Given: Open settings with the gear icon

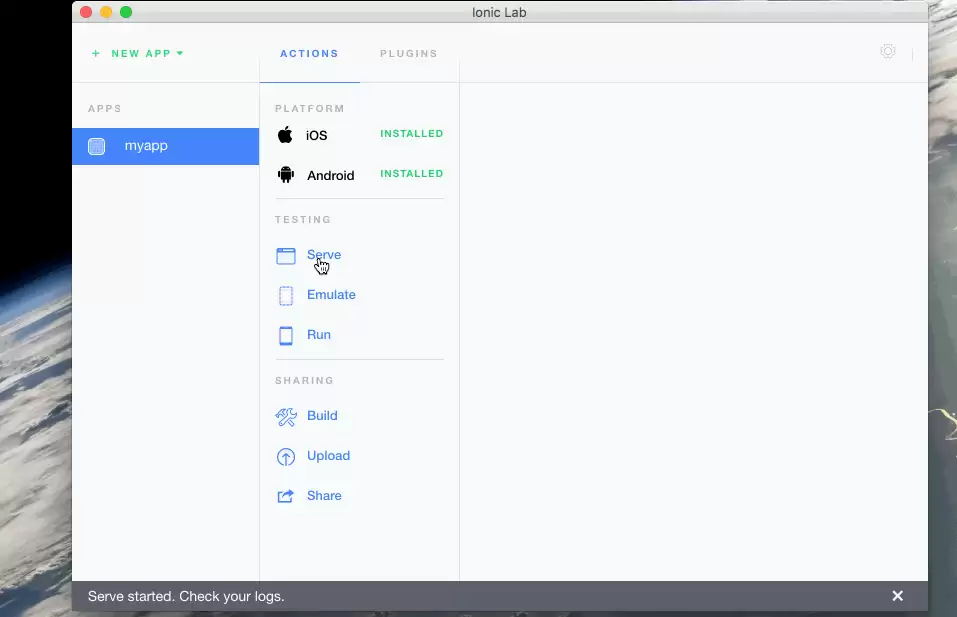Looking at the screenshot, I should pyautogui.click(x=888, y=51).
